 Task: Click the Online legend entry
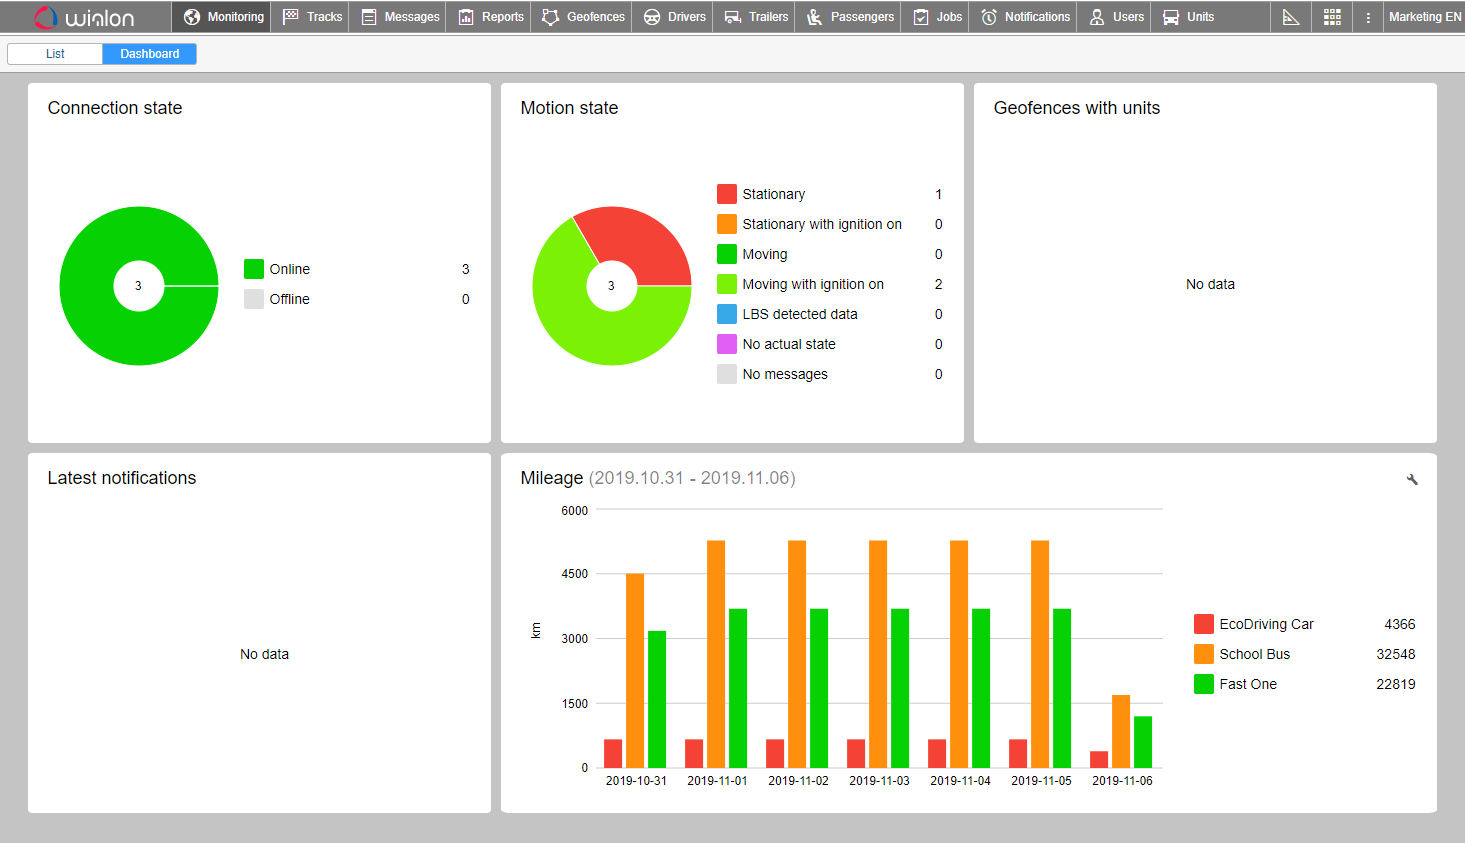pyautogui.click(x=289, y=269)
